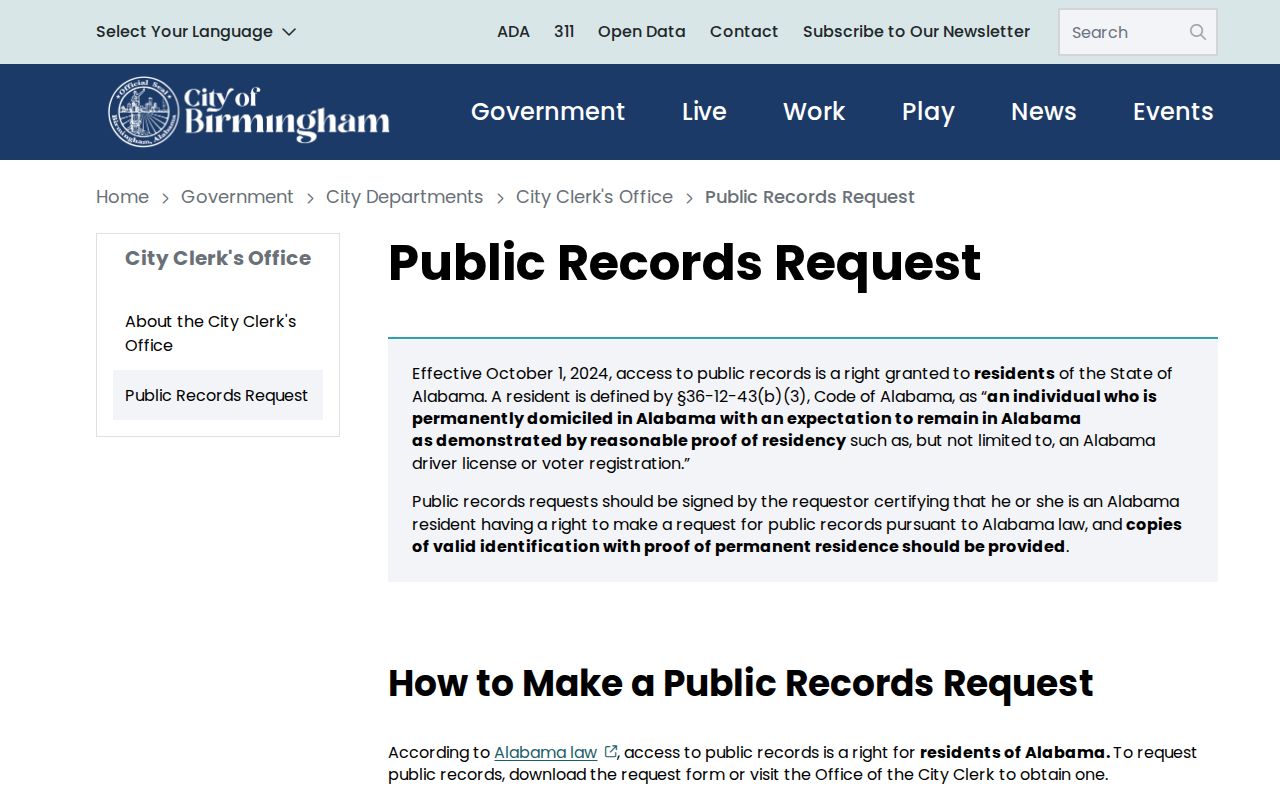The height and width of the screenshot is (800, 1280).
Task: Click the Public Records Request page heading
Action: pyautogui.click(x=685, y=263)
